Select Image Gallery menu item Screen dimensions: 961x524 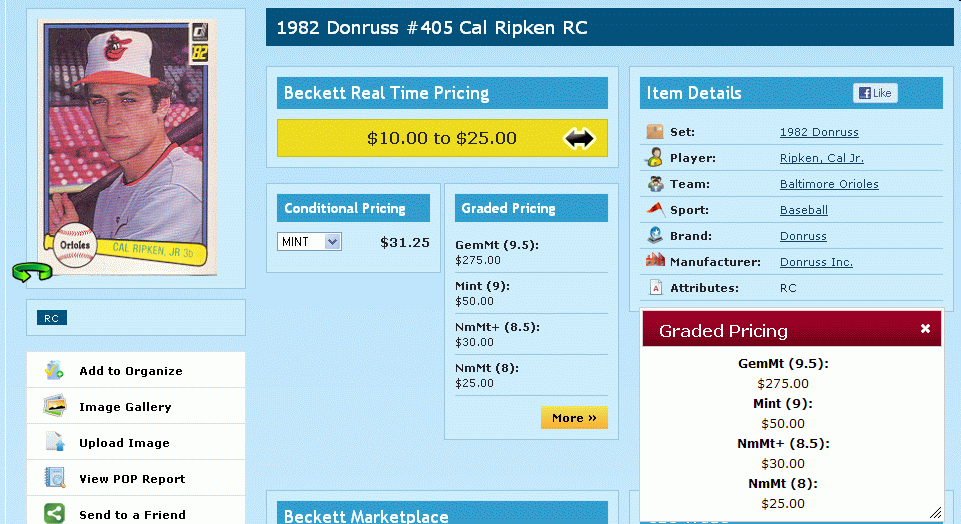[136, 406]
